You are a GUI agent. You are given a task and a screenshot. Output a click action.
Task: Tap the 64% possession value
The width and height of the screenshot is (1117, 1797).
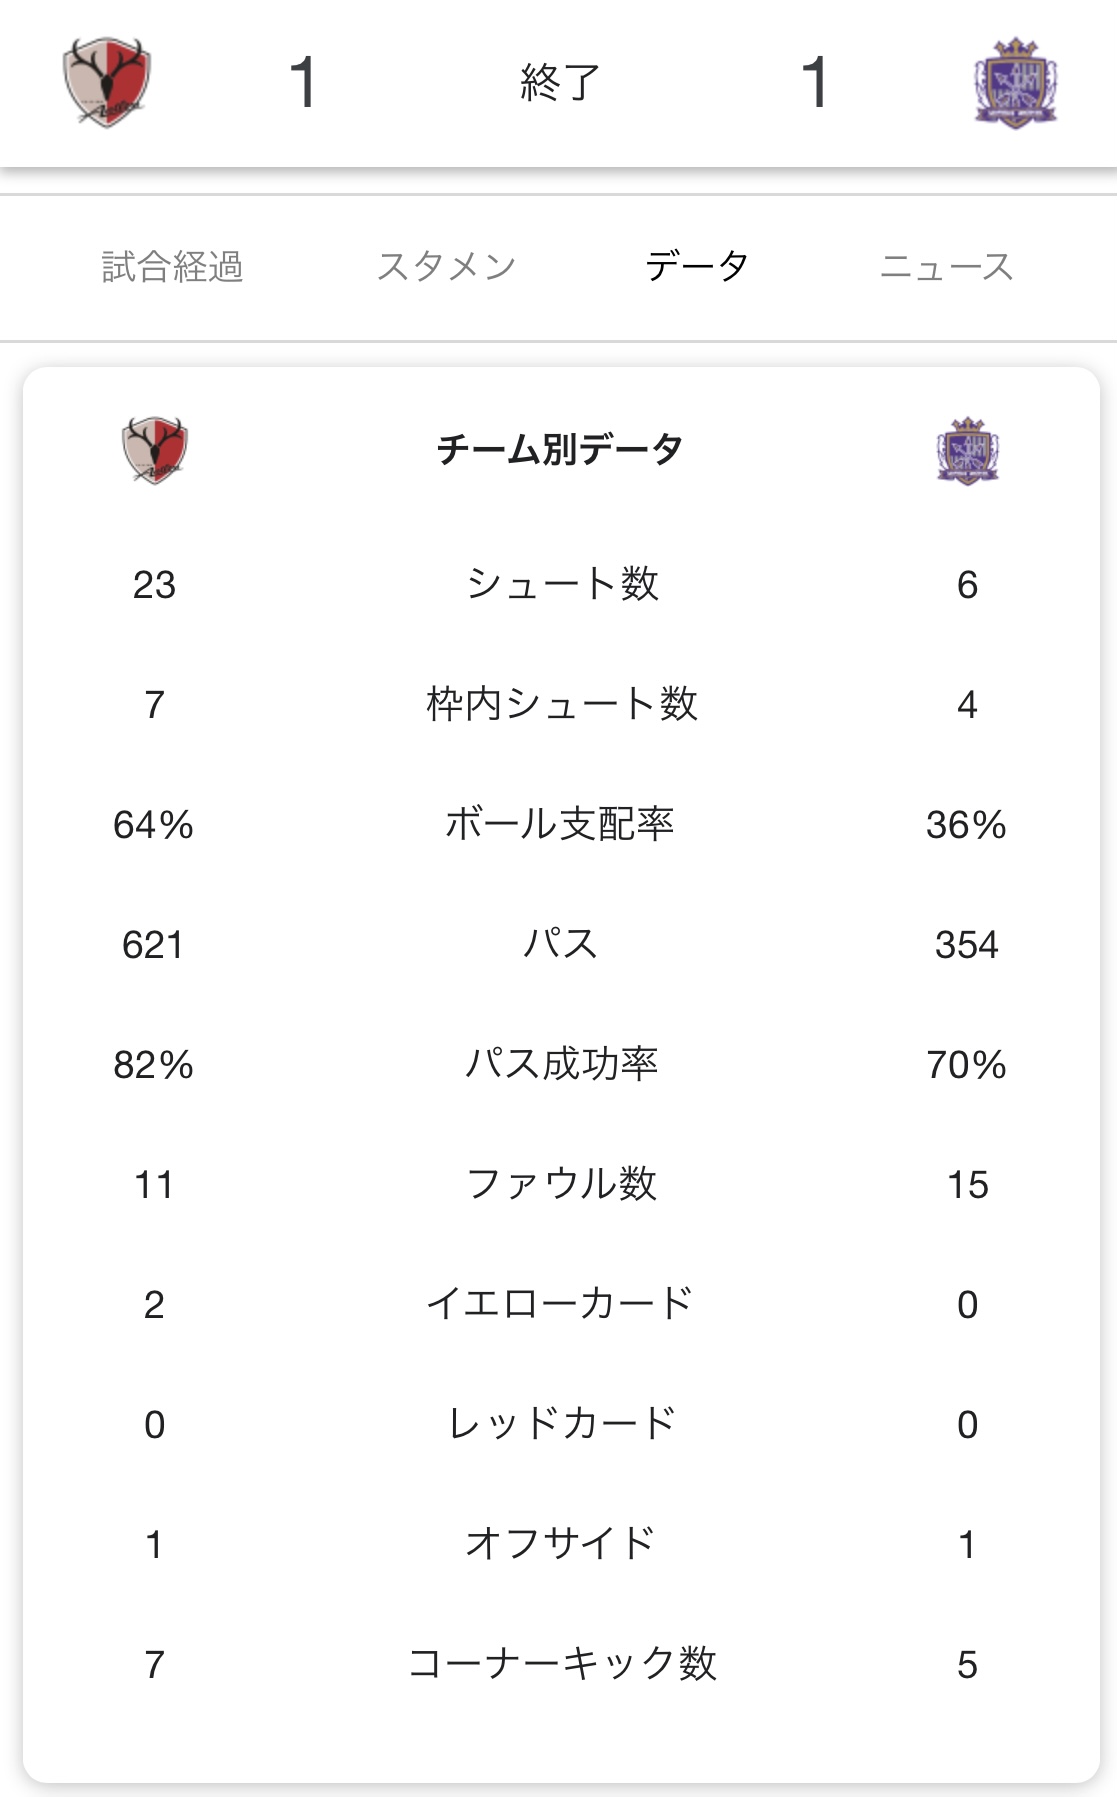click(x=153, y=825)
